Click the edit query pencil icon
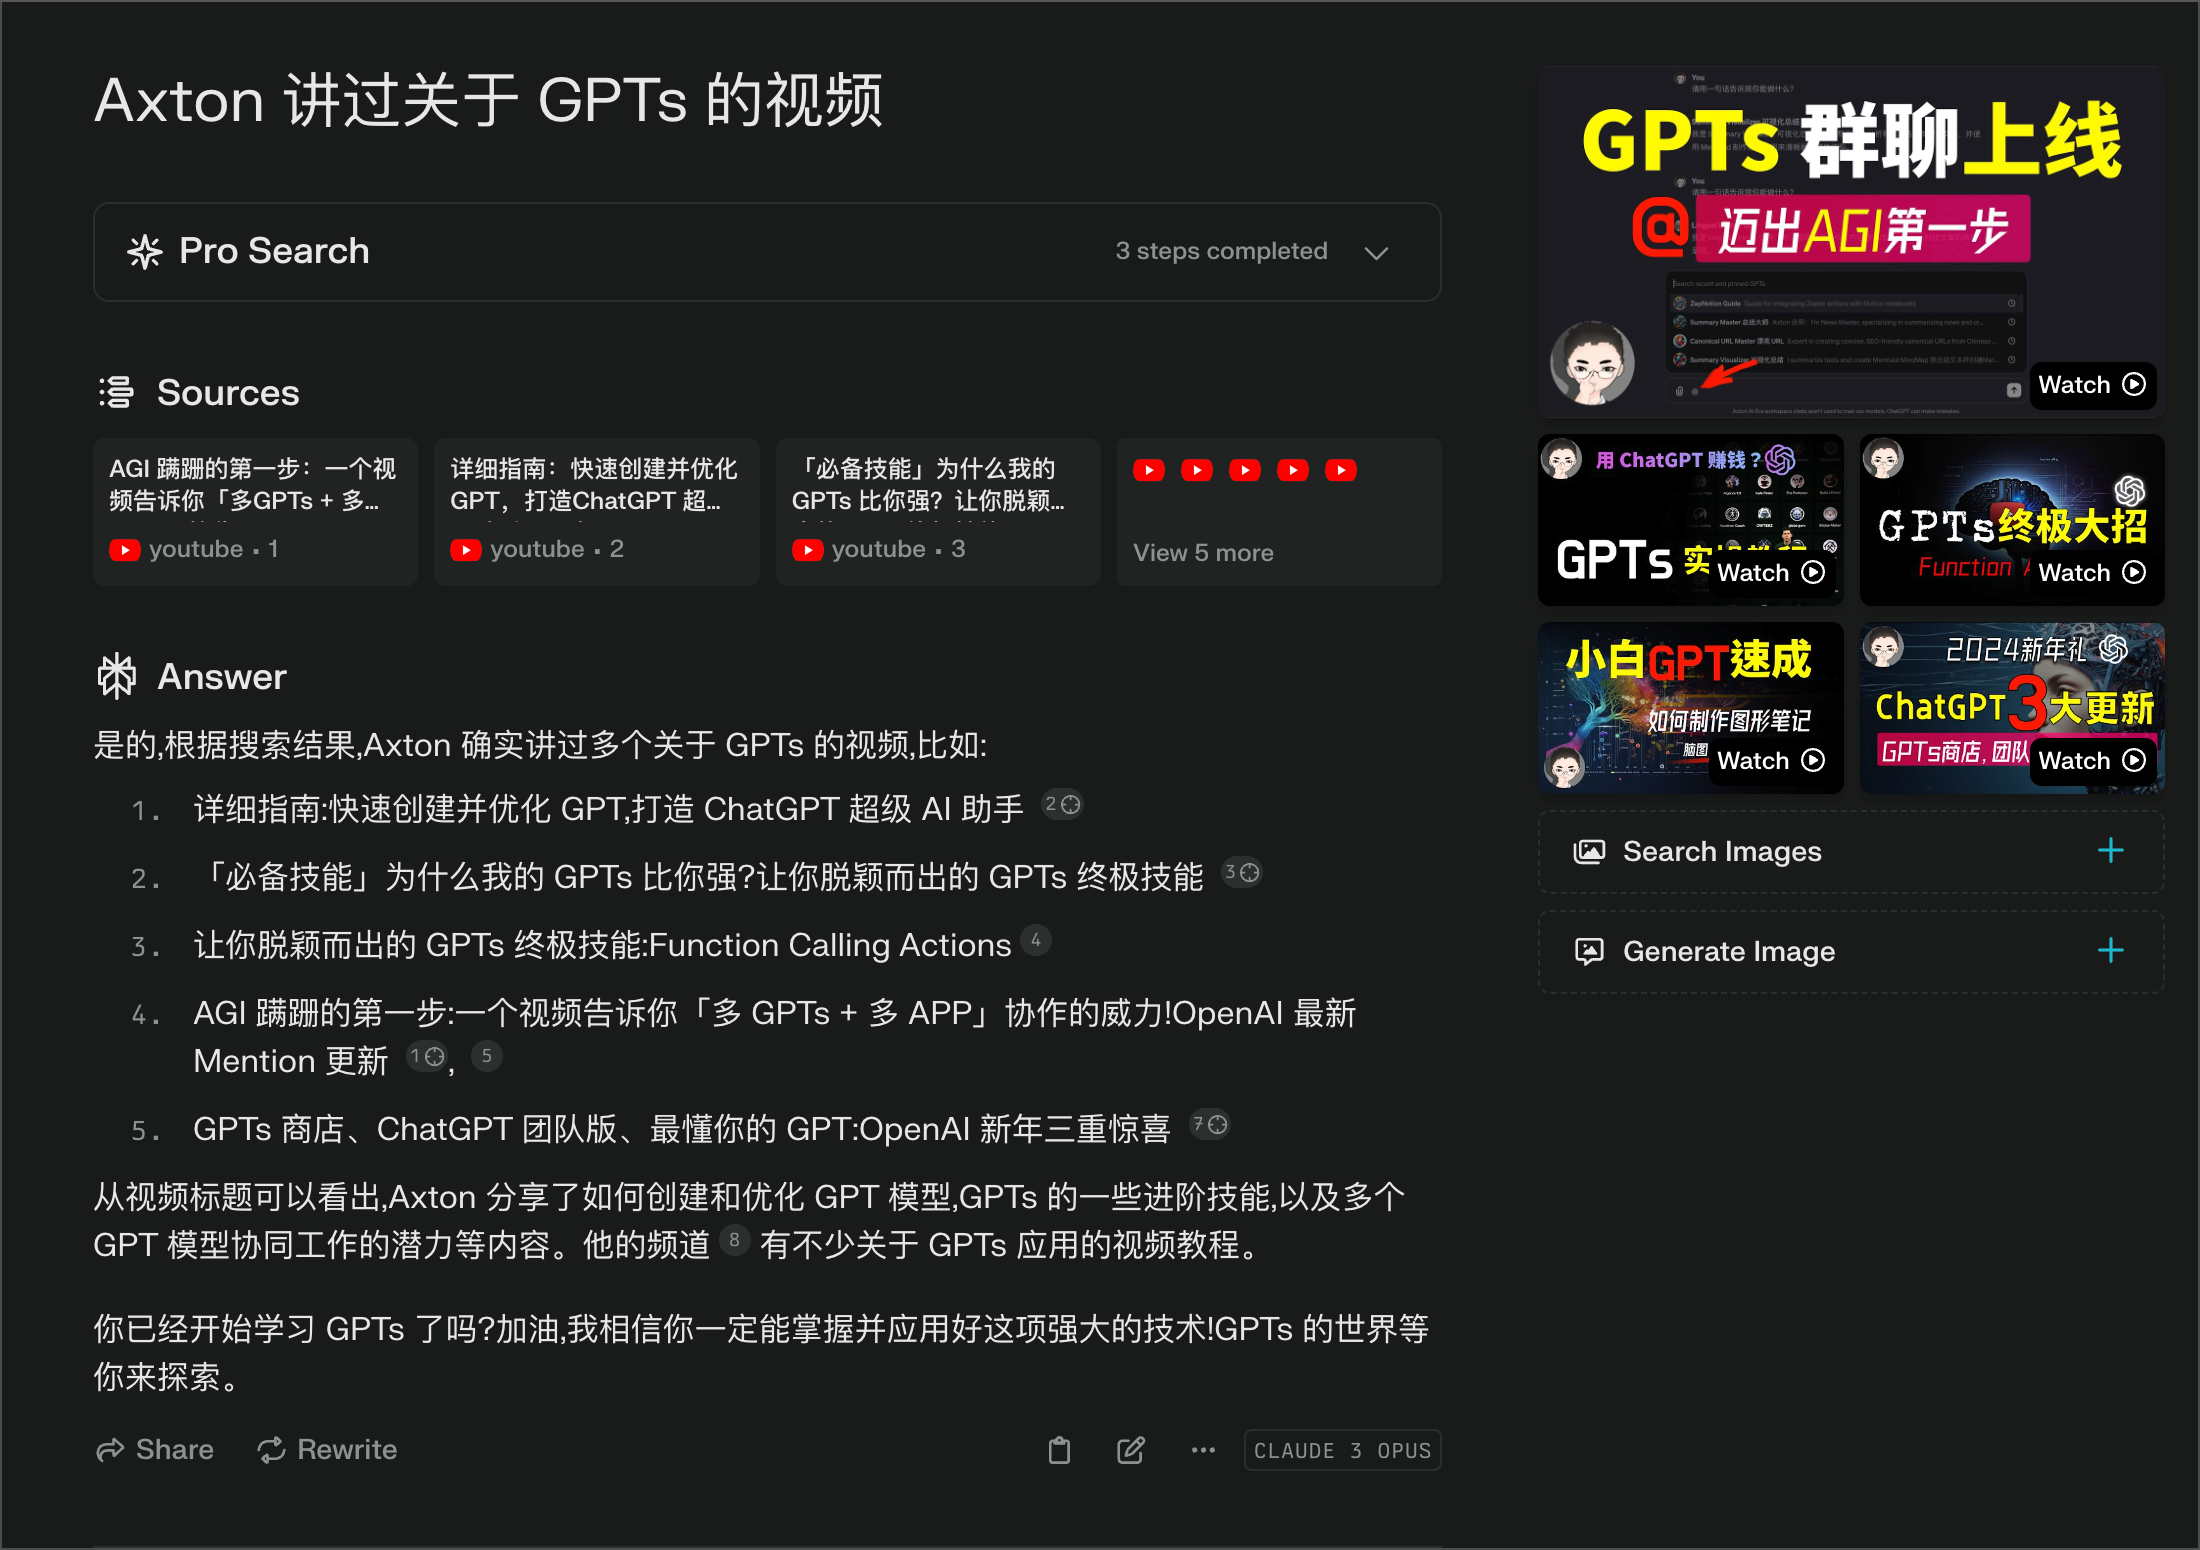Screen dimensions: 2200x1550 click(x=1130, y=1450)
